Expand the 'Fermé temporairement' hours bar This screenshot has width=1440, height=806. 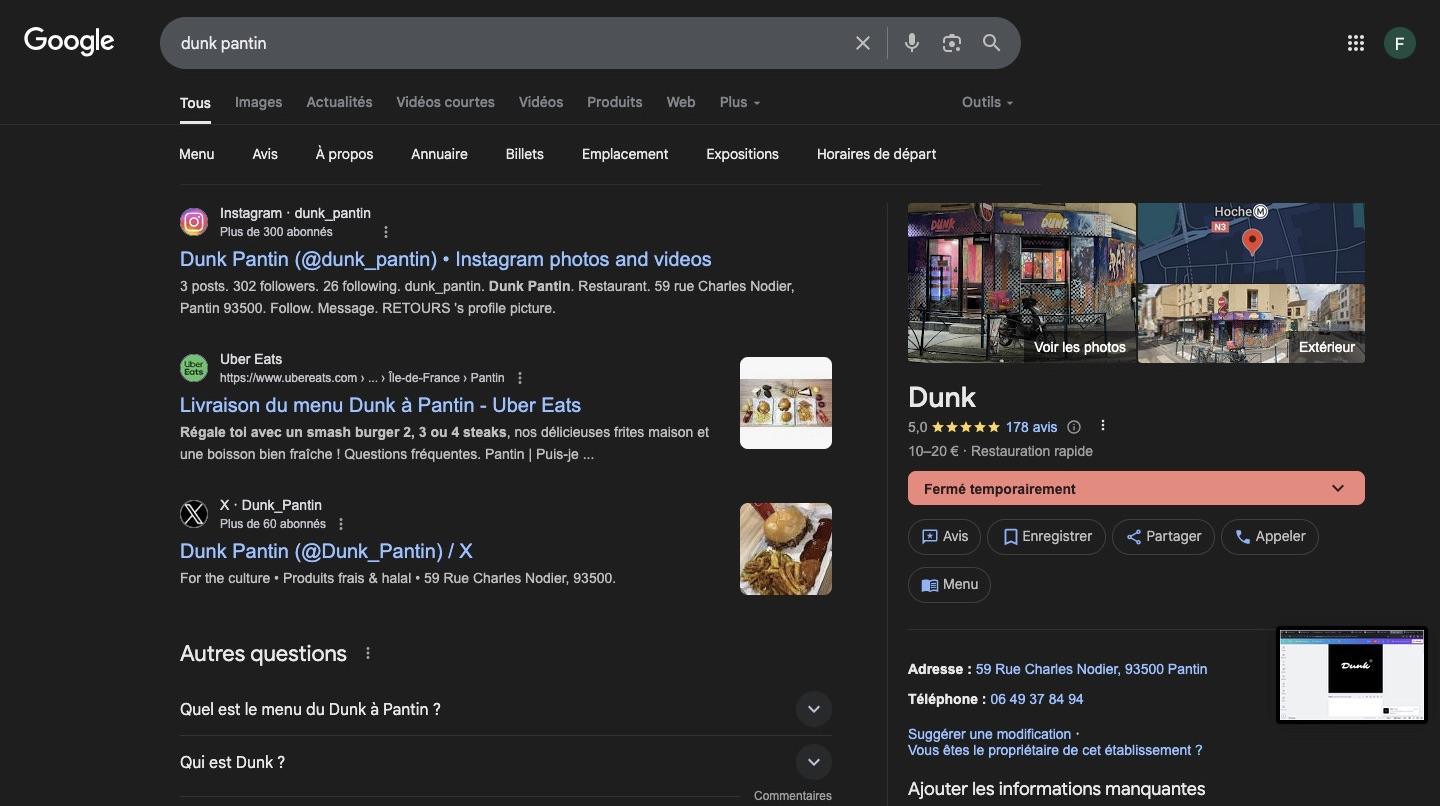[1337, 489]
